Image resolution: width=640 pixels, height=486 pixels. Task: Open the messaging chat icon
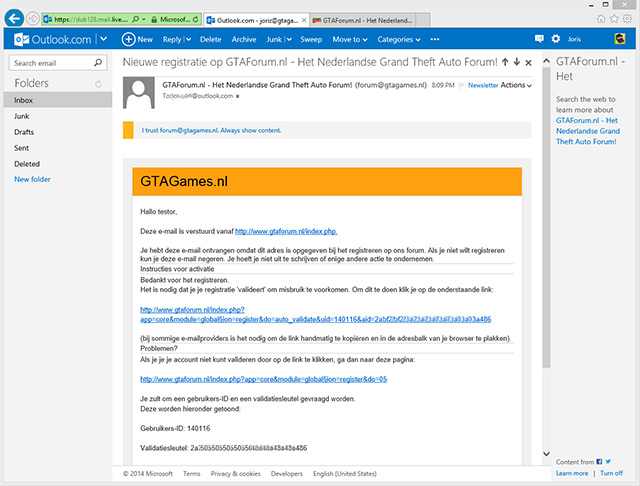point(539,39)
